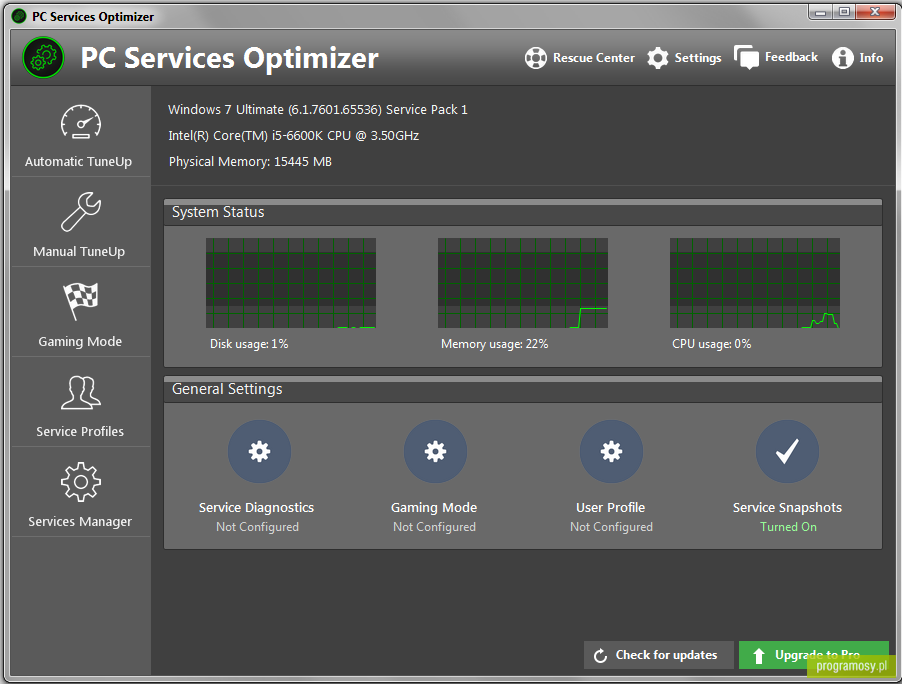This screenshot has width=902, height=684.
Task: Click the Turned On status text
Action: [788, 527]
